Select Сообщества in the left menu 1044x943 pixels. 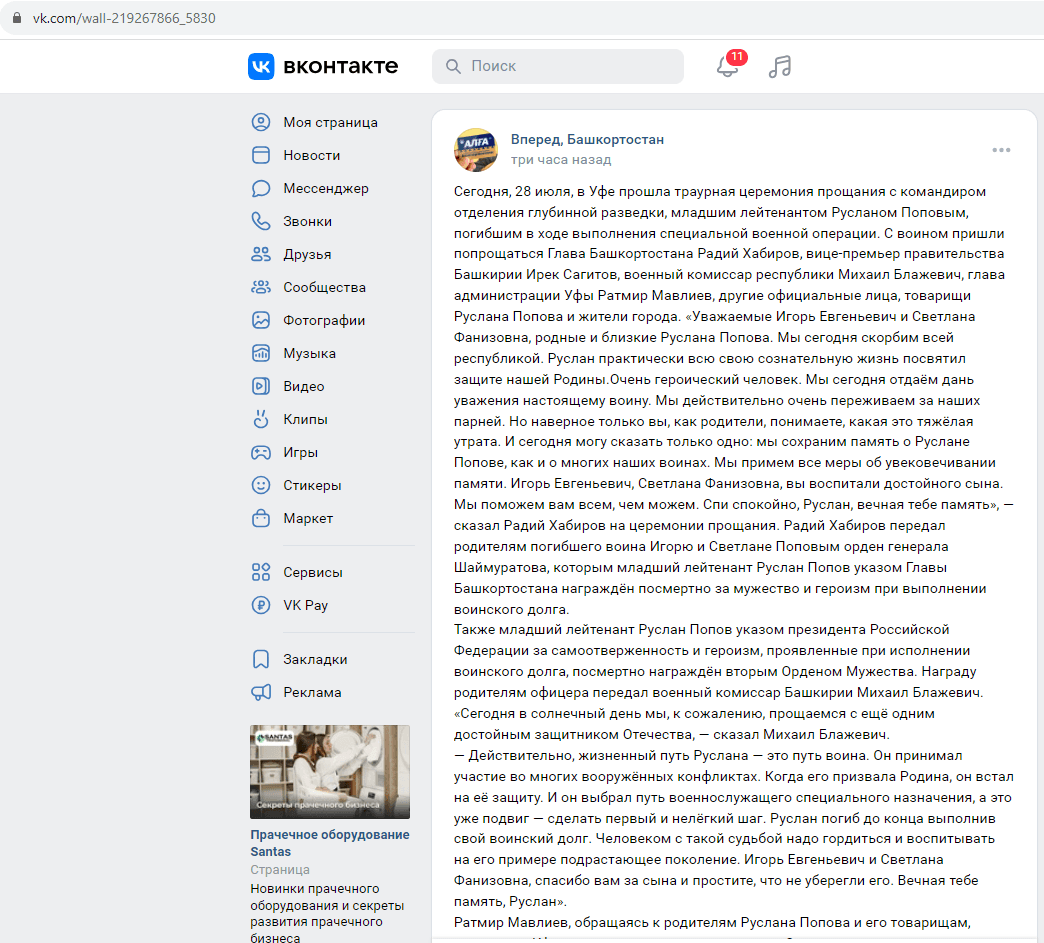[x=324, y=287]
